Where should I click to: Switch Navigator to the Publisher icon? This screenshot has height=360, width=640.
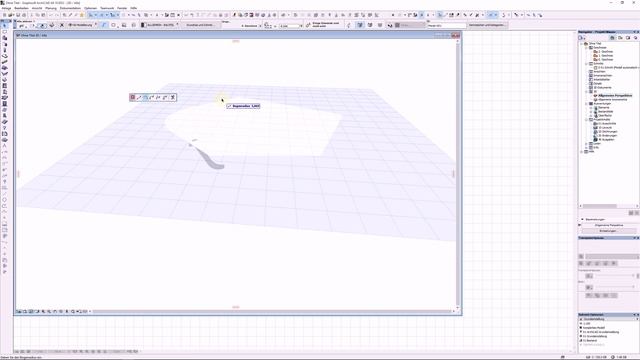pos(635,38)
